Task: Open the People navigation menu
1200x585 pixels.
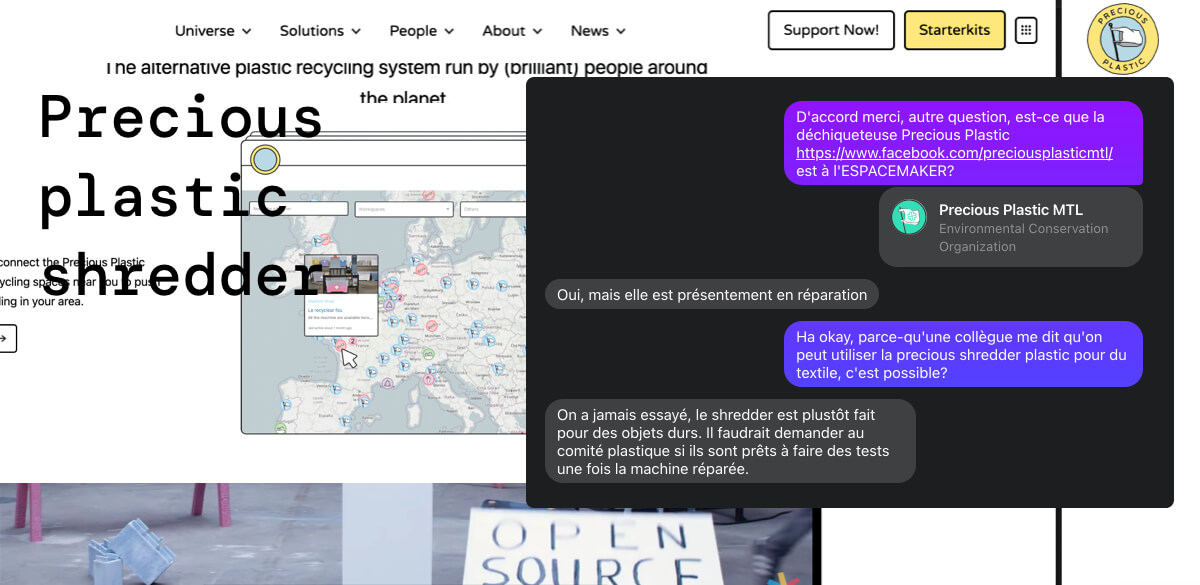Action: [x=422, y=31]
